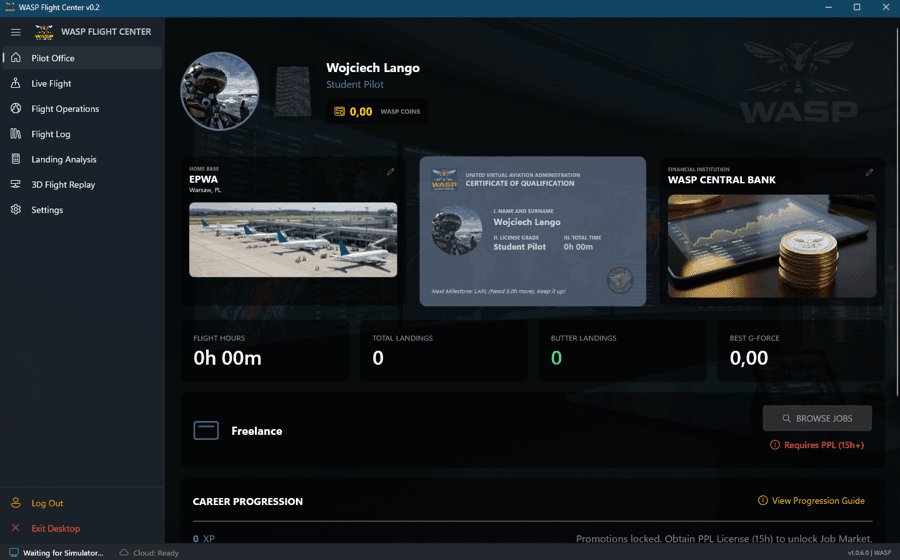Image resolution: width=900 pixels, height=560 pixels.
Task: Click the Career Progression heading
Action: [x=247, y=501]
